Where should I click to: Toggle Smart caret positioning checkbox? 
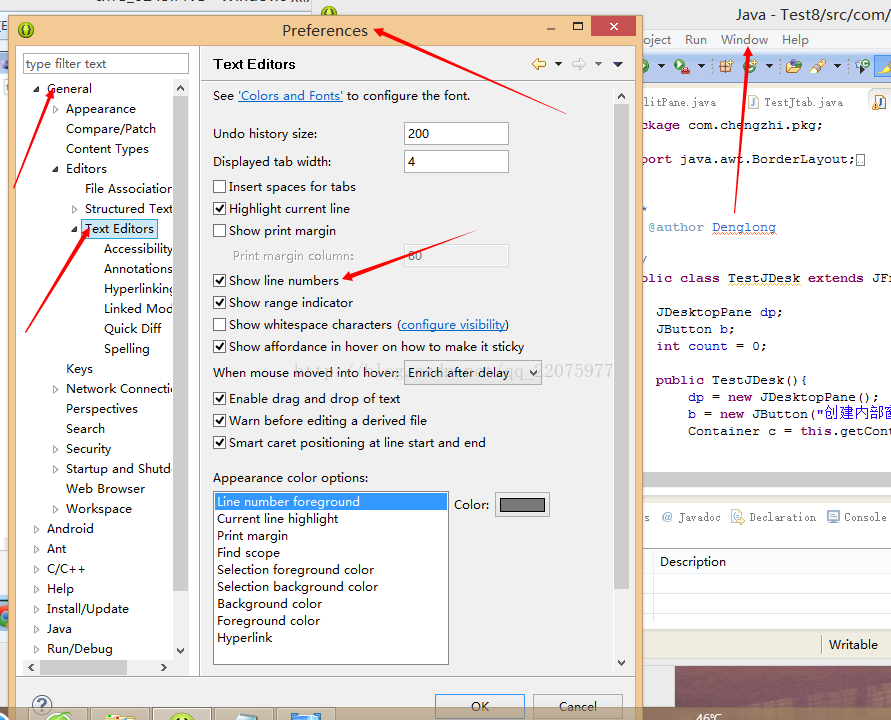point(219,443)
